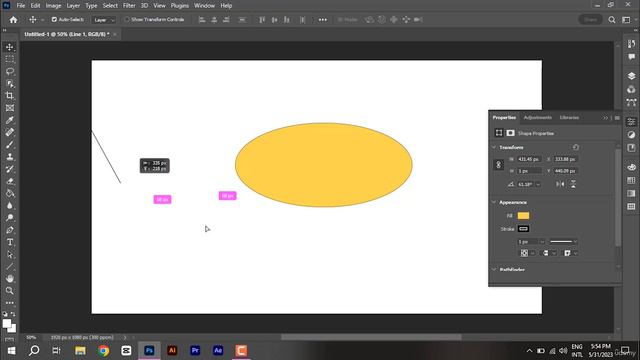
Task: Click the foreground color swatch
Action: coord(7,324)
